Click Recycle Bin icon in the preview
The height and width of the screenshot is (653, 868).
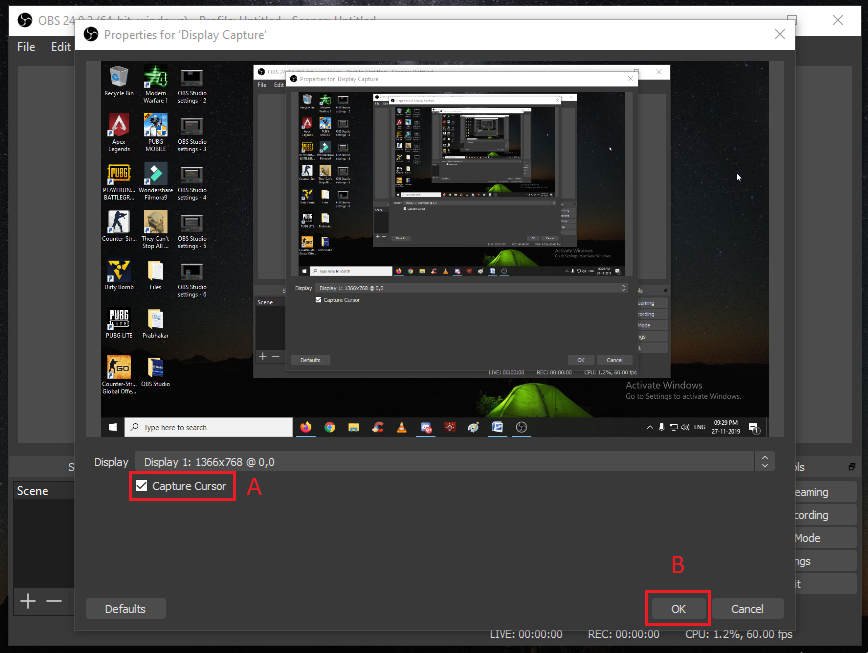click(x=119, y=78)
